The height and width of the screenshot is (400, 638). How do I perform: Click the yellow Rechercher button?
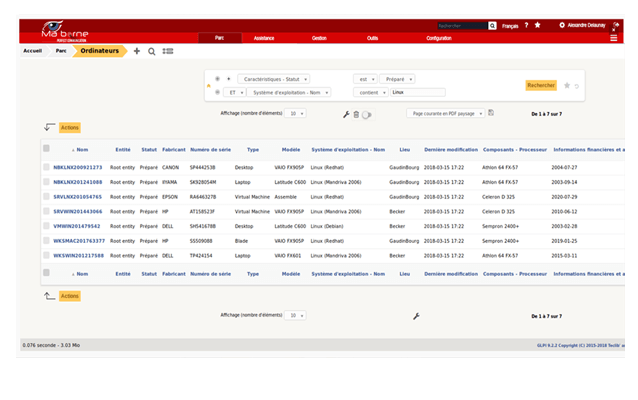tap(541, 85)
